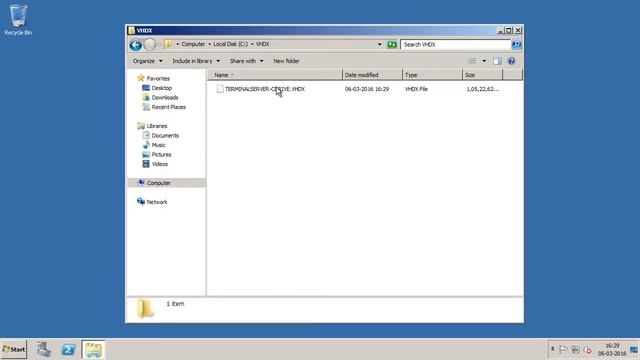Sort by the Size column

pos(482,75)
